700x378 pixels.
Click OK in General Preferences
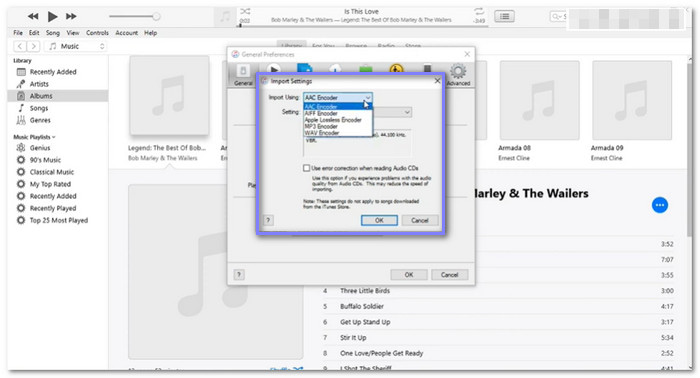(409, 274)
